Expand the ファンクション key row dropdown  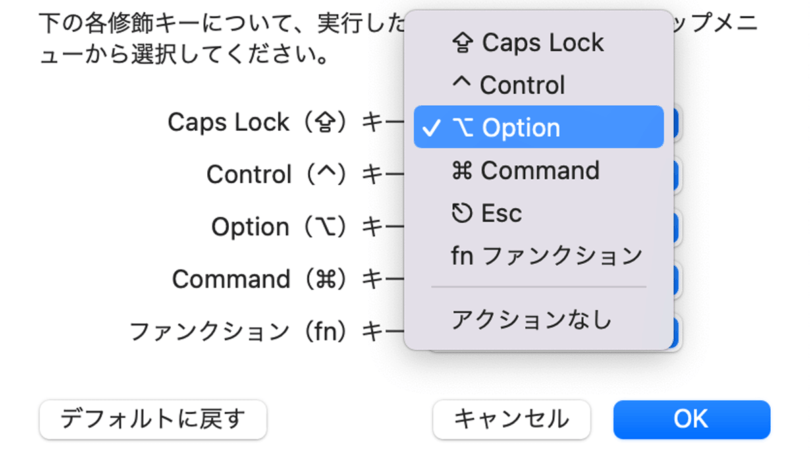pyautogui.click(x=675, y=331)
